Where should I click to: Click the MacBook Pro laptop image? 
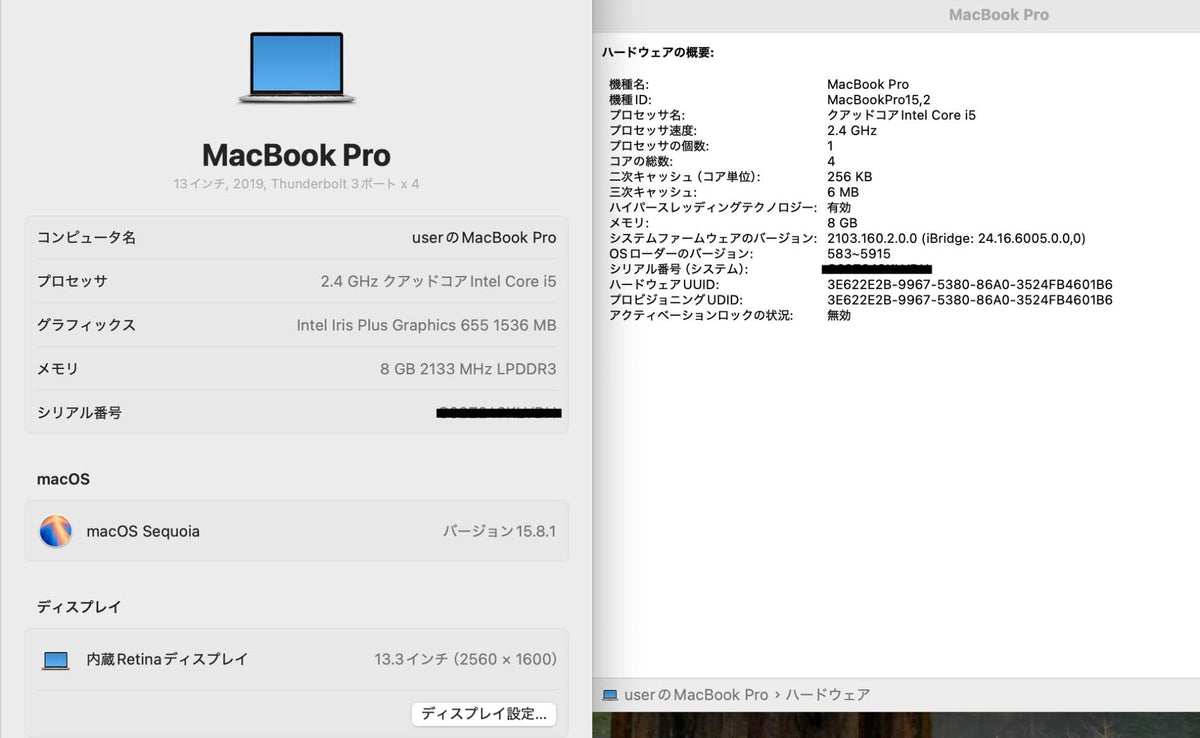tap(296, 68)
